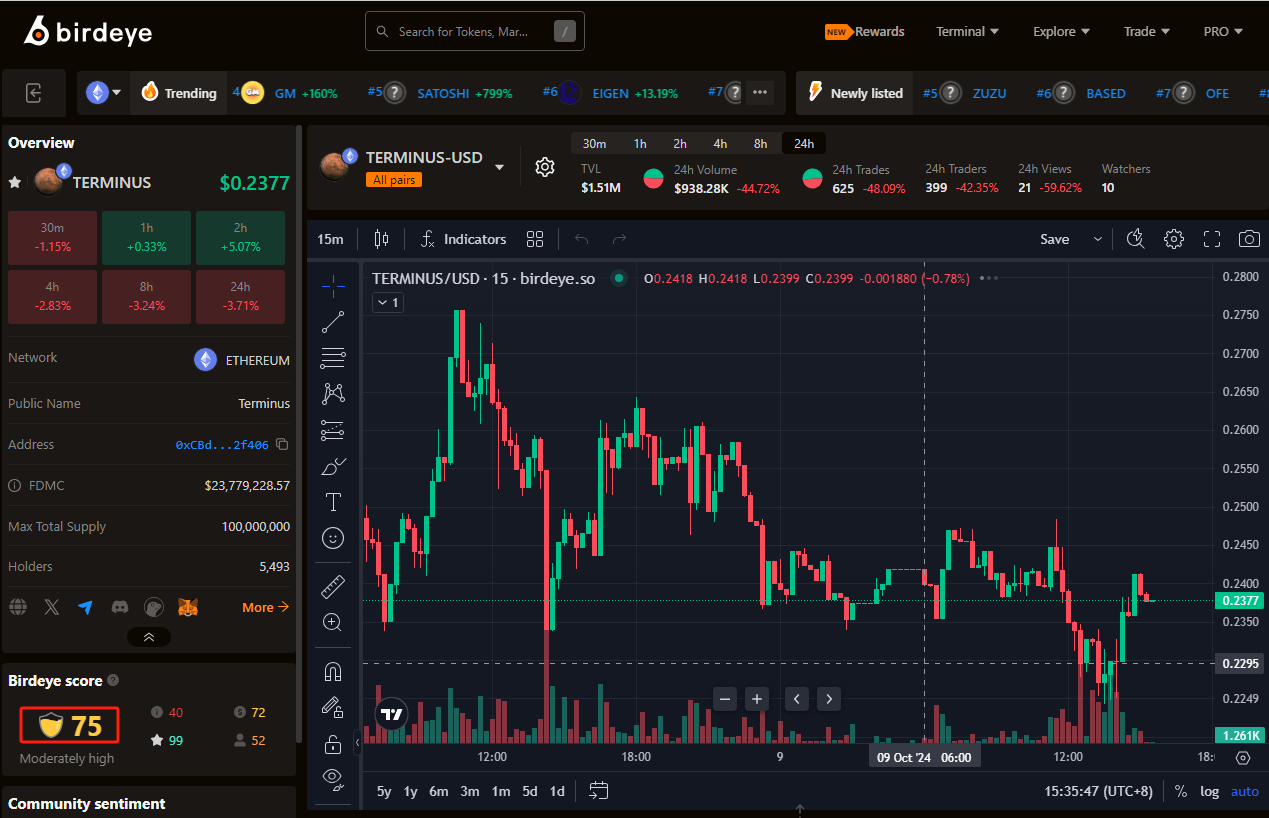Open the PRO dropdown menu
Screen dimensions: 1269x818
tap(1224, 32)
